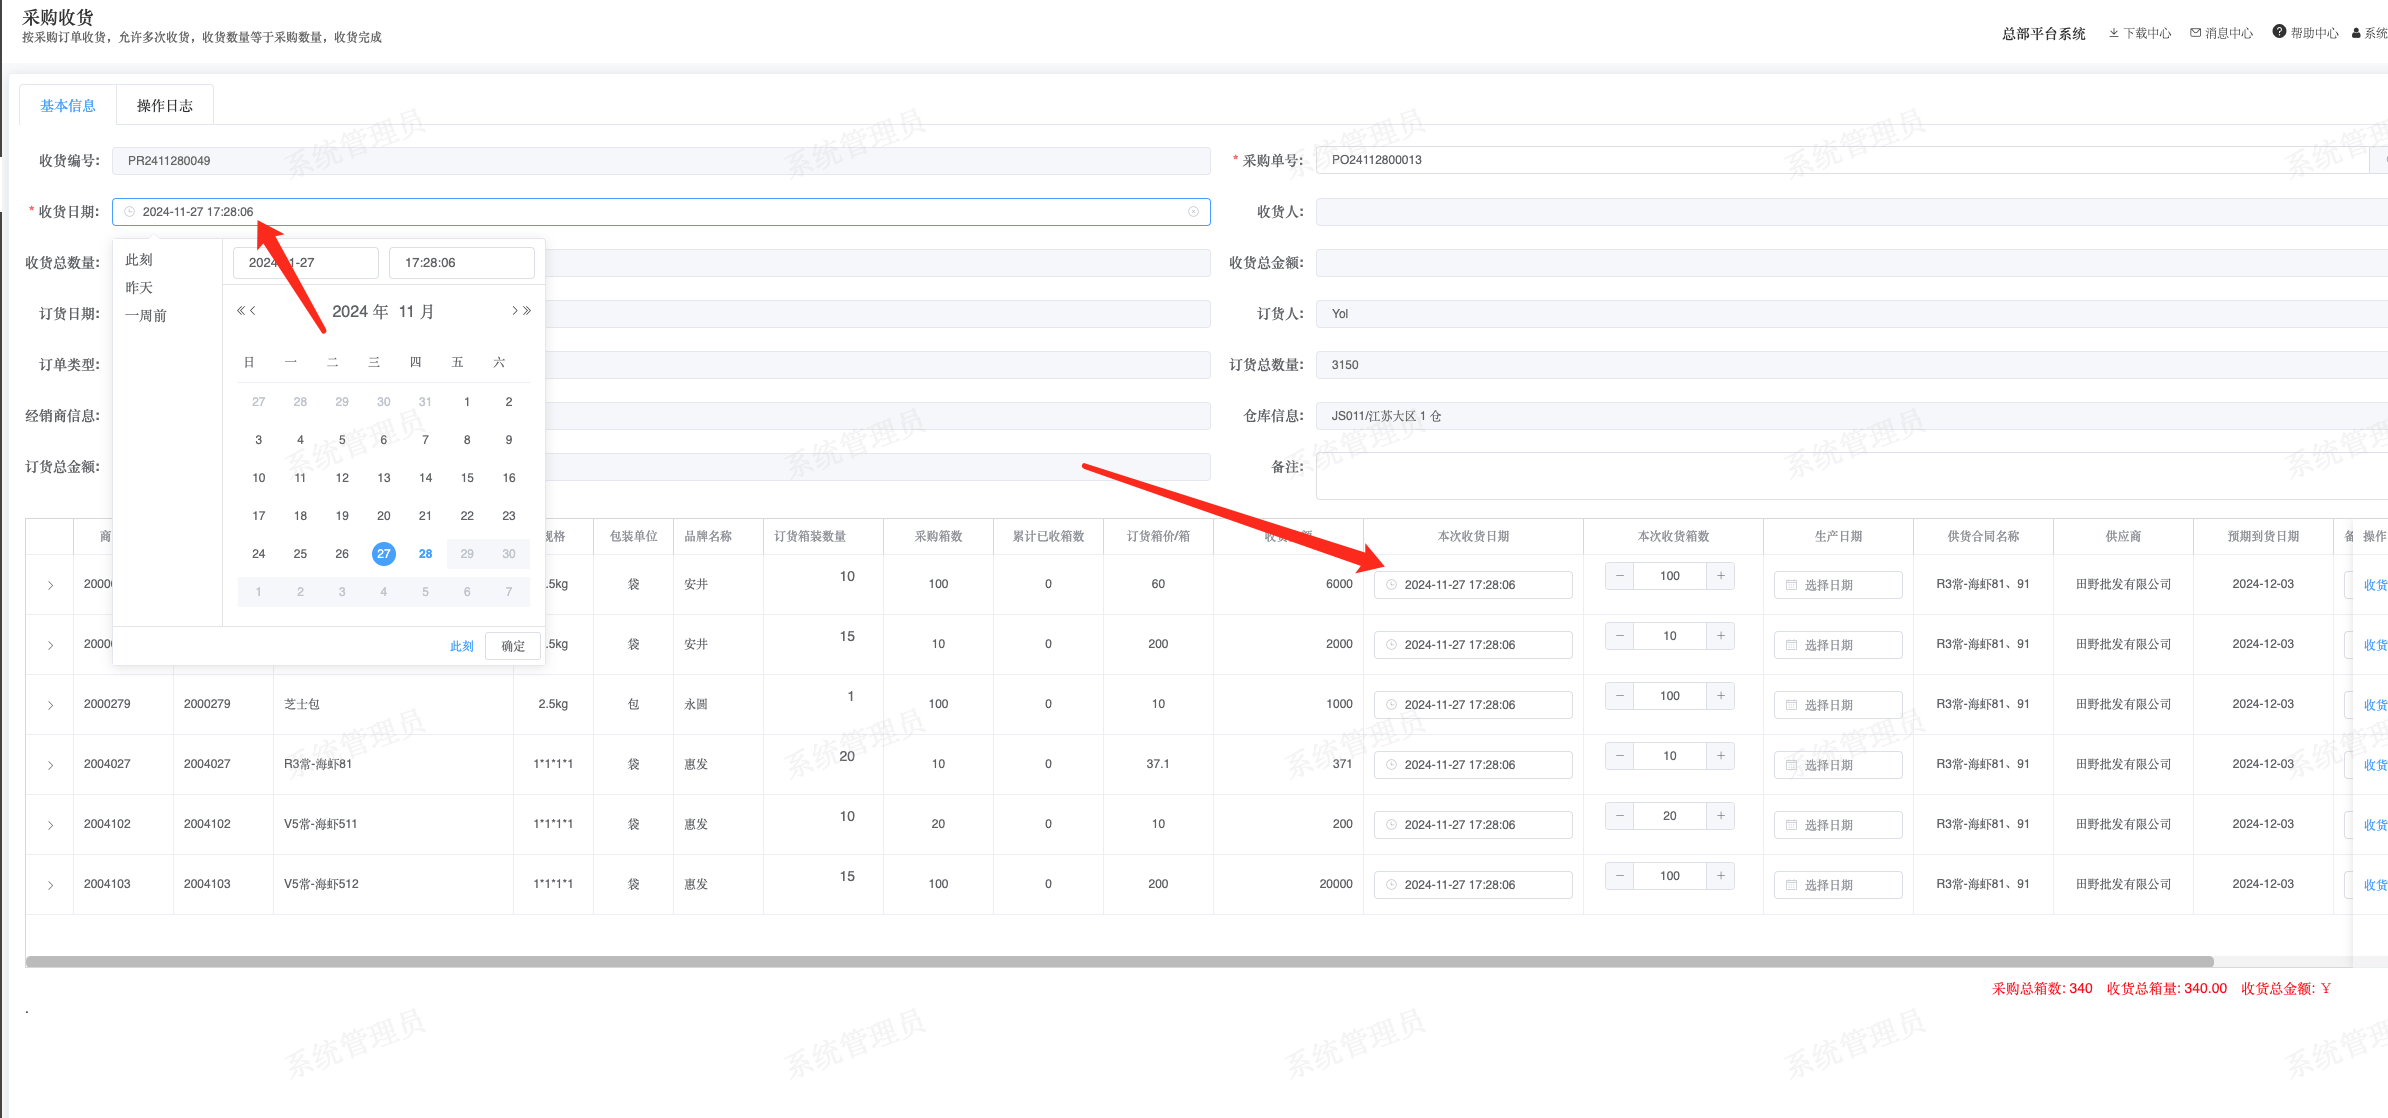
Task: Select the 基本信息 tab
Action: tap(68, 106)
